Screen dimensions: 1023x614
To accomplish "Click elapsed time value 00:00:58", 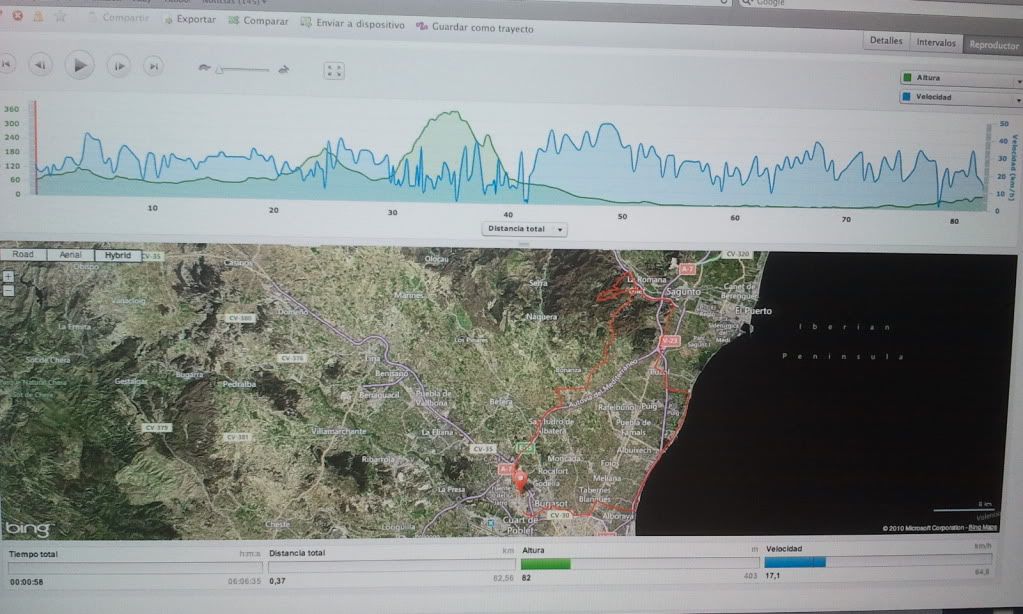I will (26, 582).
